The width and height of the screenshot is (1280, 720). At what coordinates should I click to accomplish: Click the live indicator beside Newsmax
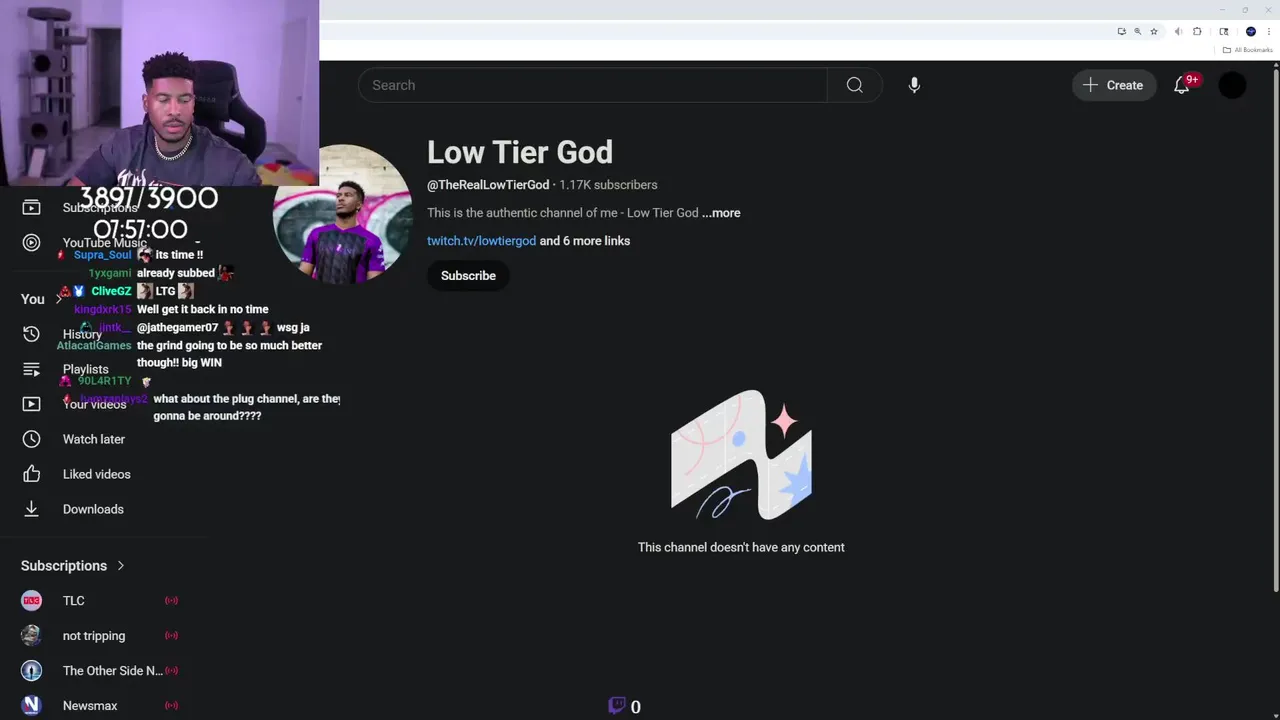[171, 706]
